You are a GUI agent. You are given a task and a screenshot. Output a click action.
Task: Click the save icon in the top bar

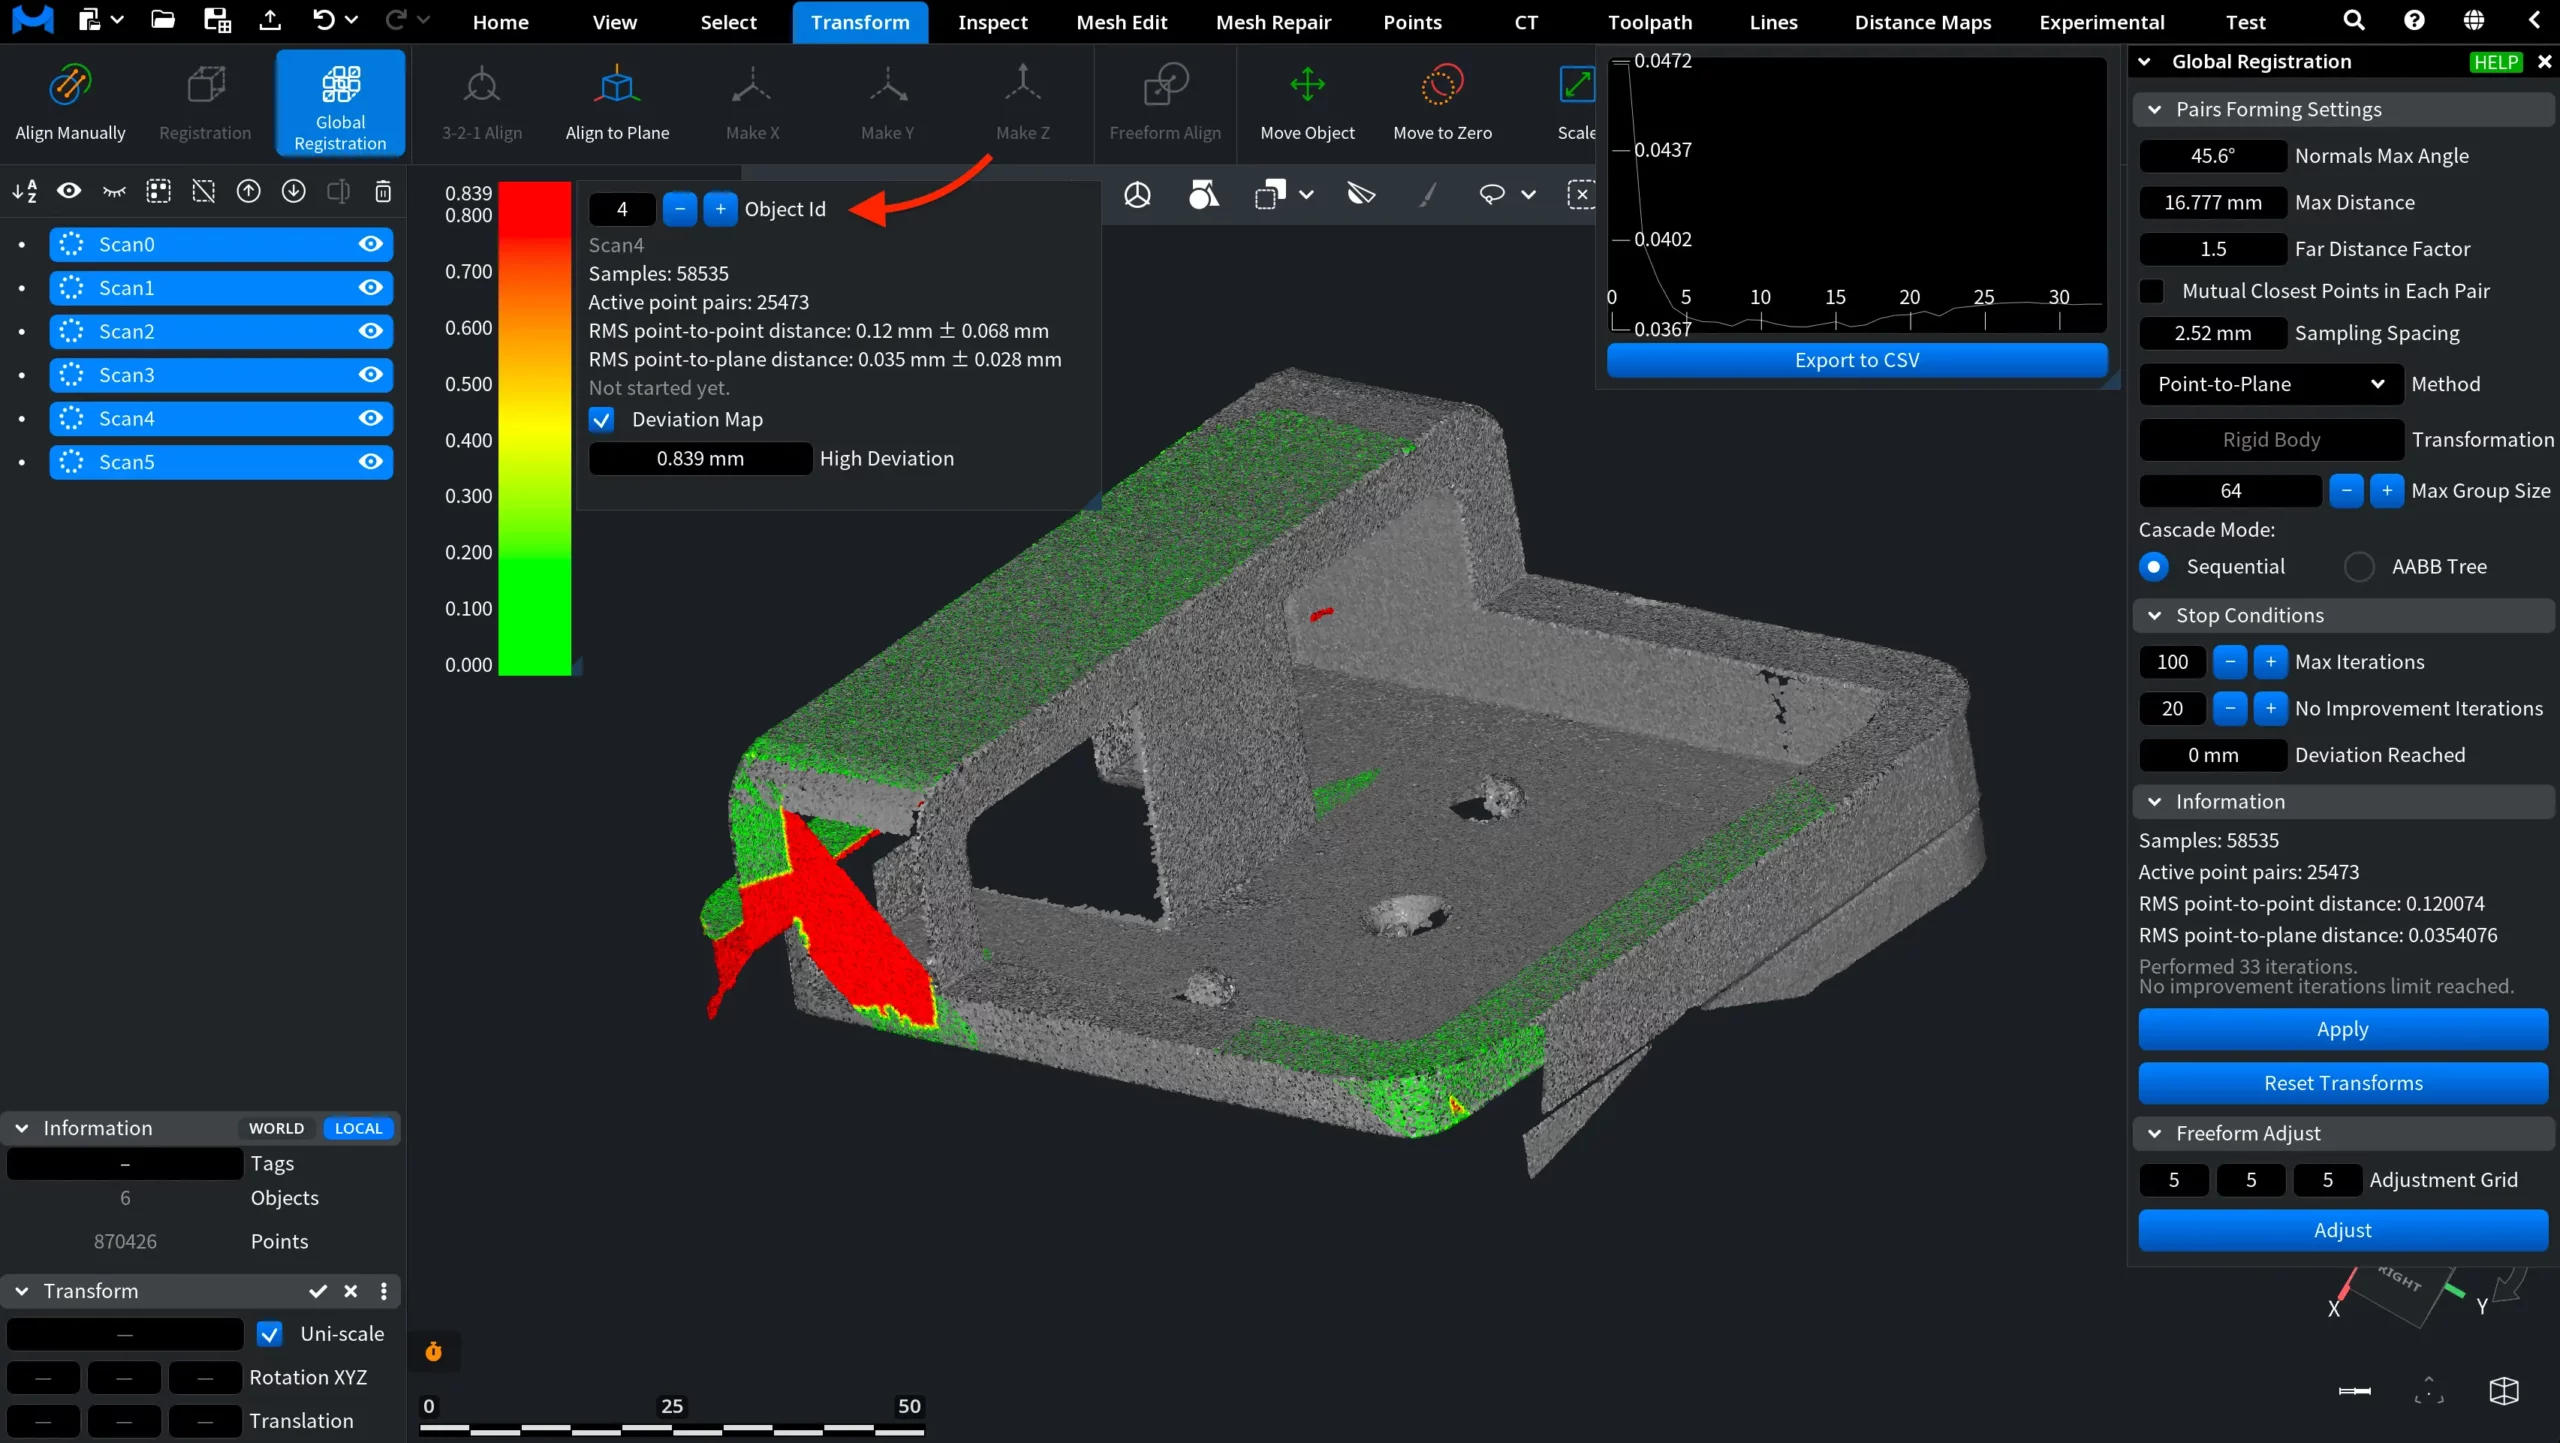coord(216,20)
